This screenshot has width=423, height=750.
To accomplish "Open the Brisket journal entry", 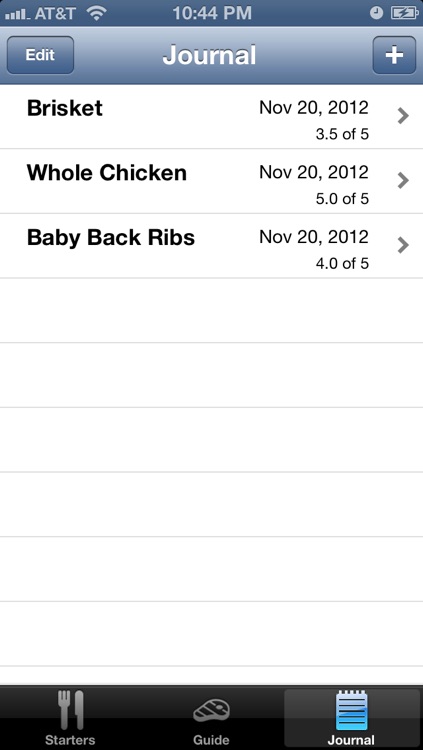I will pos(212,117).
